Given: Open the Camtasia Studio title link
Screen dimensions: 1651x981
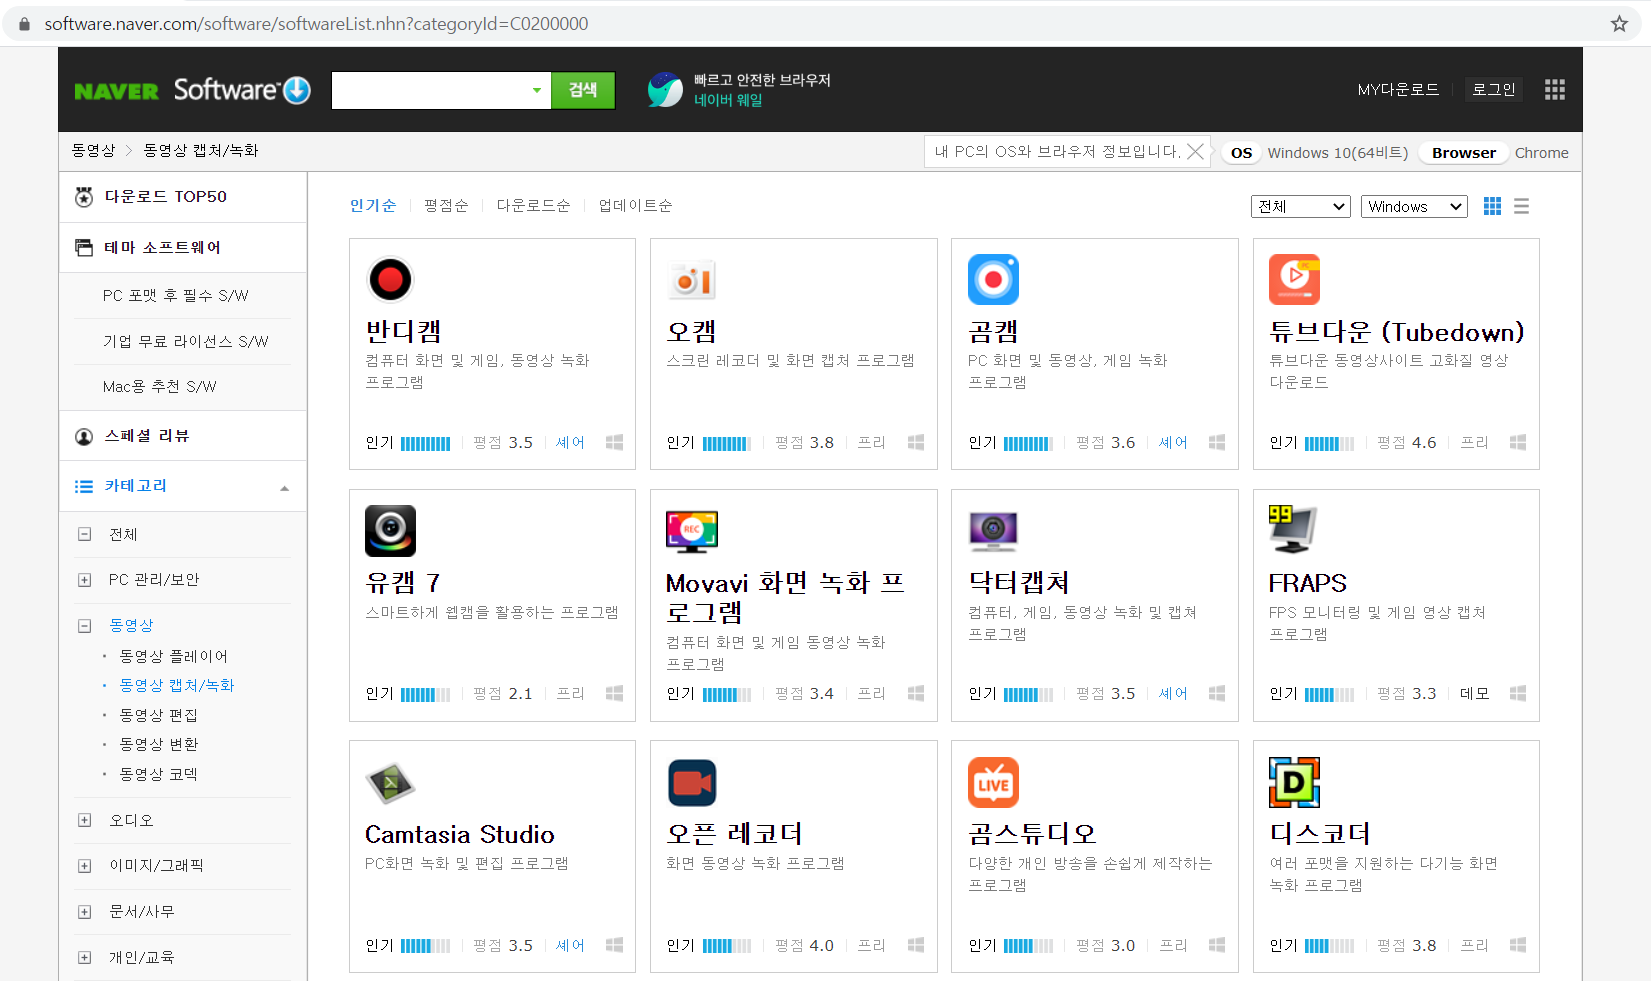Looking at the screenshot, I should 460,834.
